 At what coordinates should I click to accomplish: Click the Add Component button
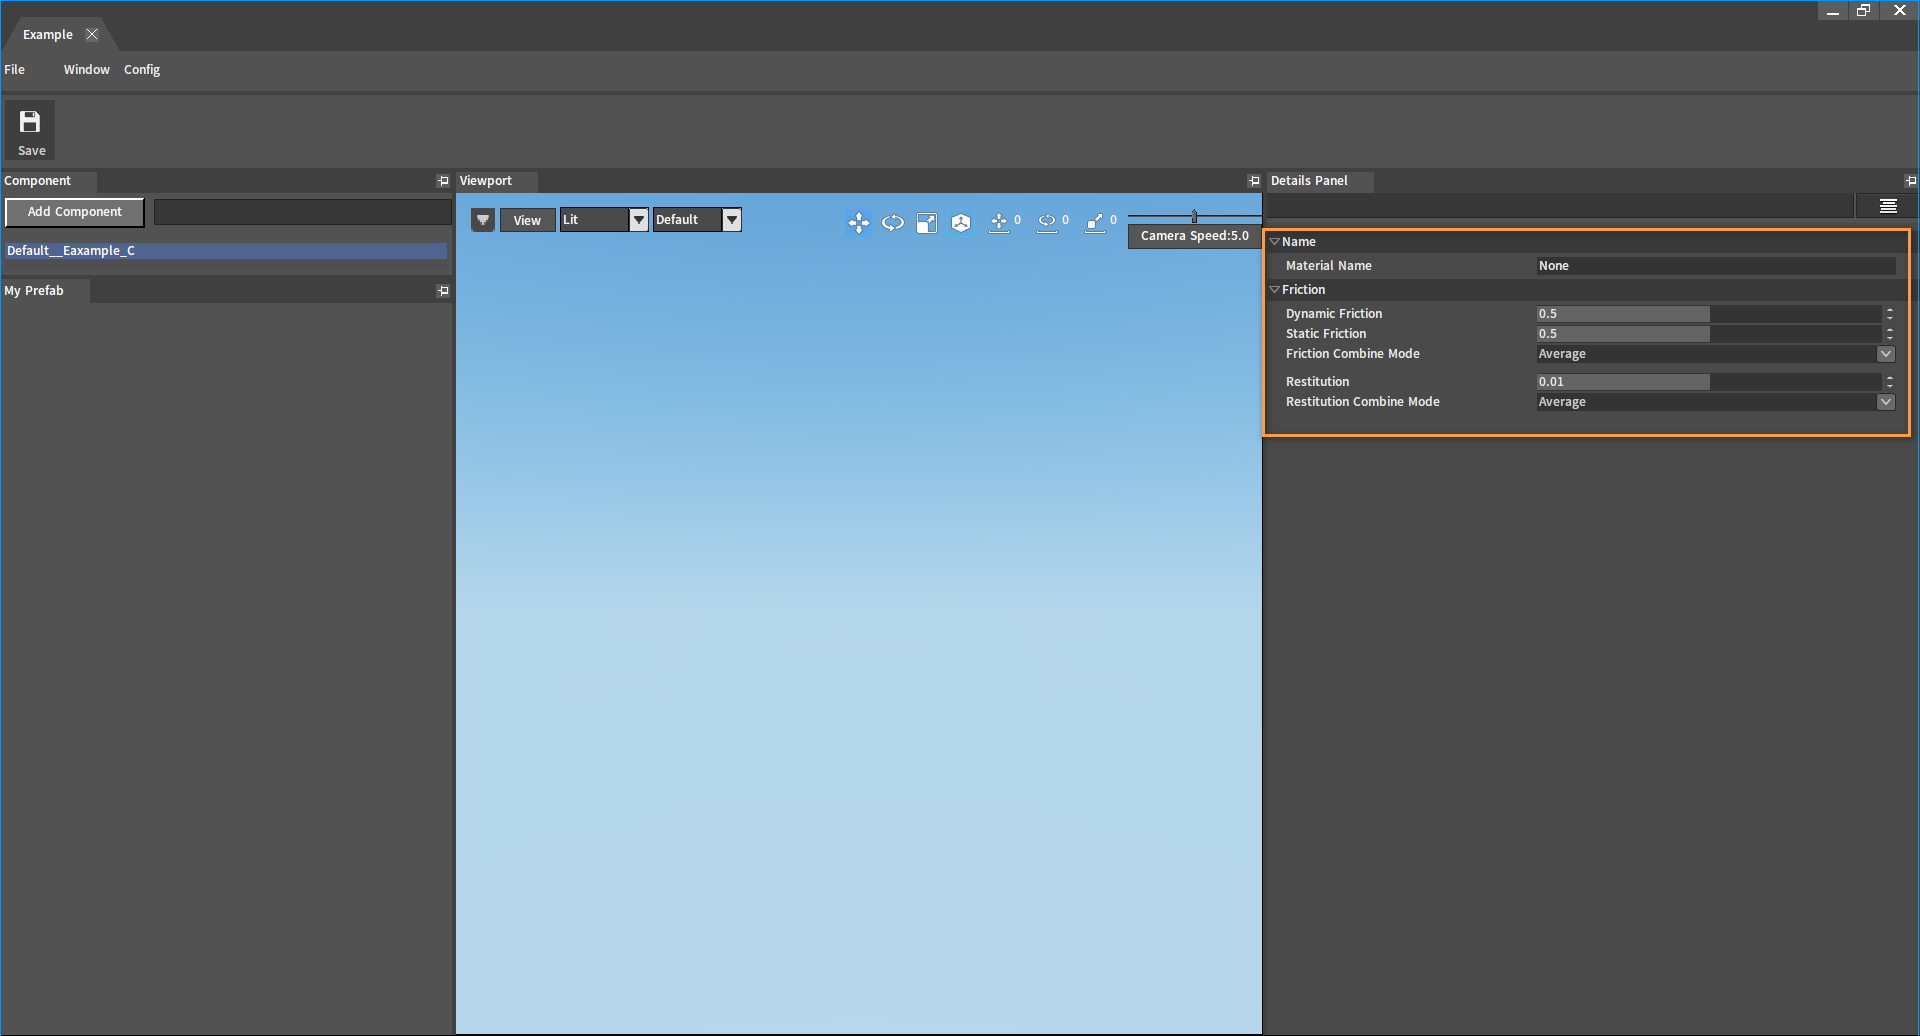tap(75, 212)
